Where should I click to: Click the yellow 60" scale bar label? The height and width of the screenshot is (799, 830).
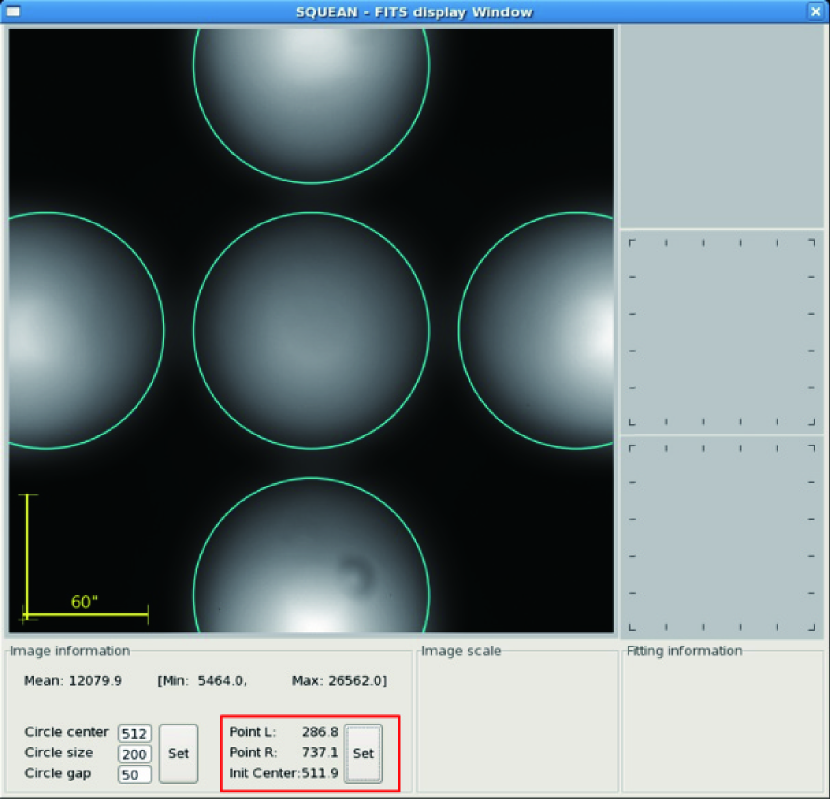pyautogui.click(x=84, y=602)
